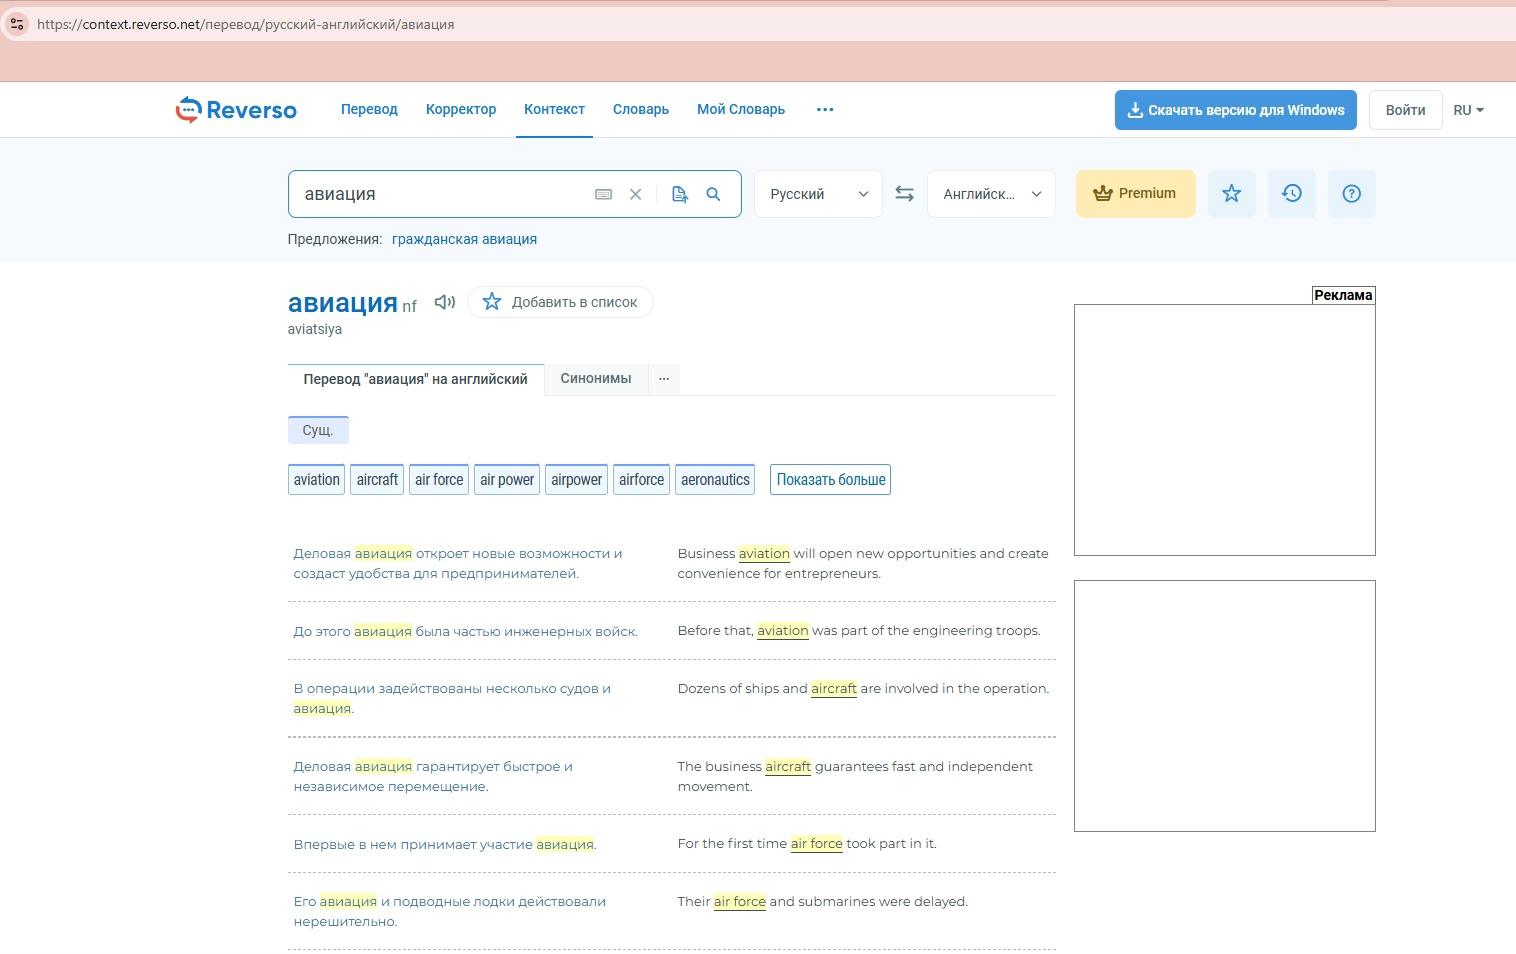Switch to the Синонимы tab
Screen dimensions: 1516x954
click(595, 379)
